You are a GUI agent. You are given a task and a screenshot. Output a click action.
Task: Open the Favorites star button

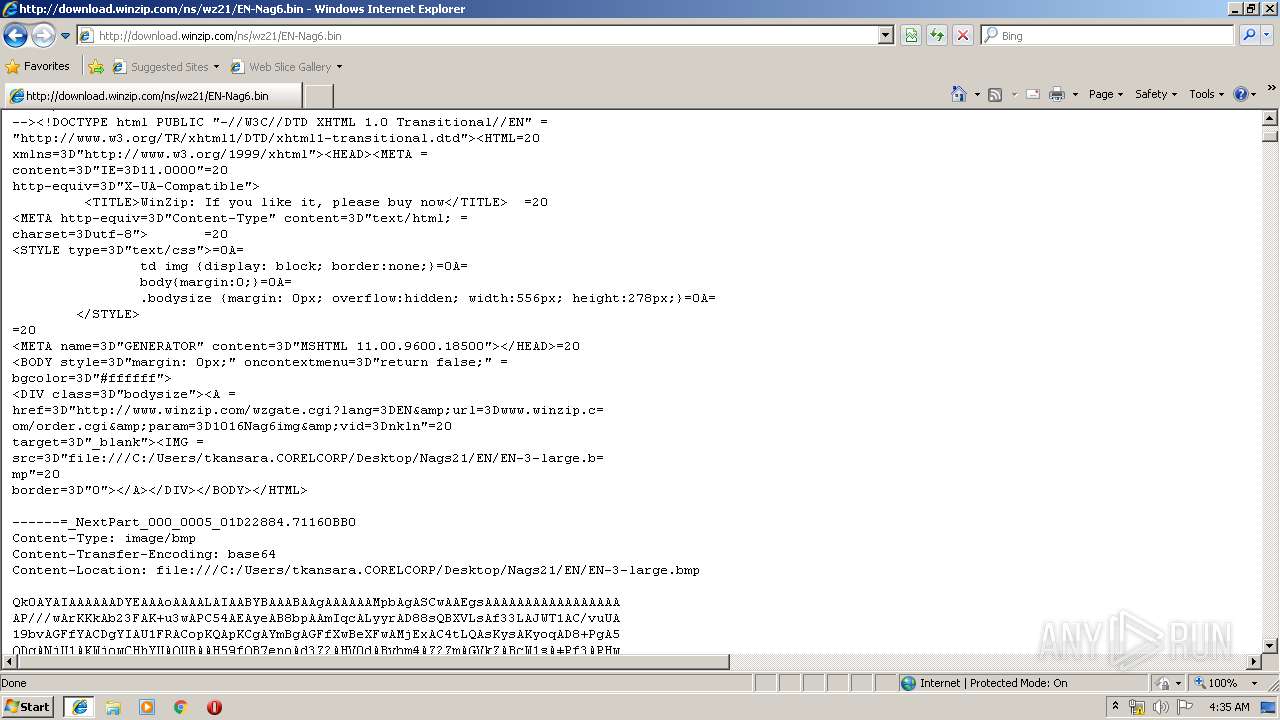click(38, 66)
